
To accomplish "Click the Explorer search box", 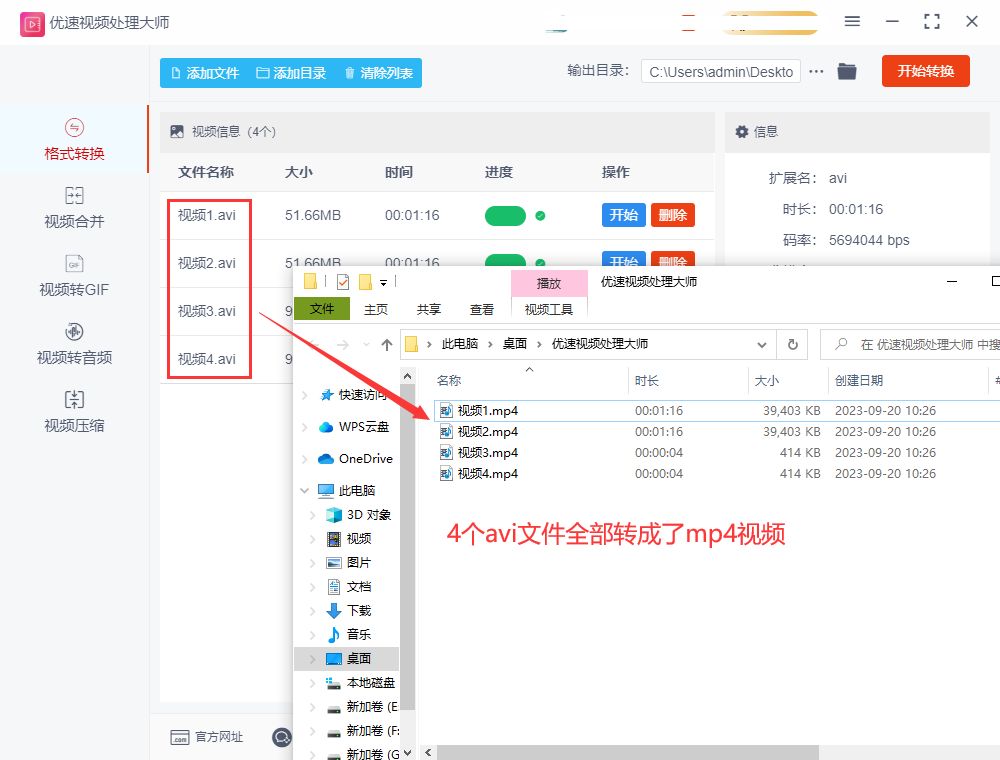I will pos(912,344).
